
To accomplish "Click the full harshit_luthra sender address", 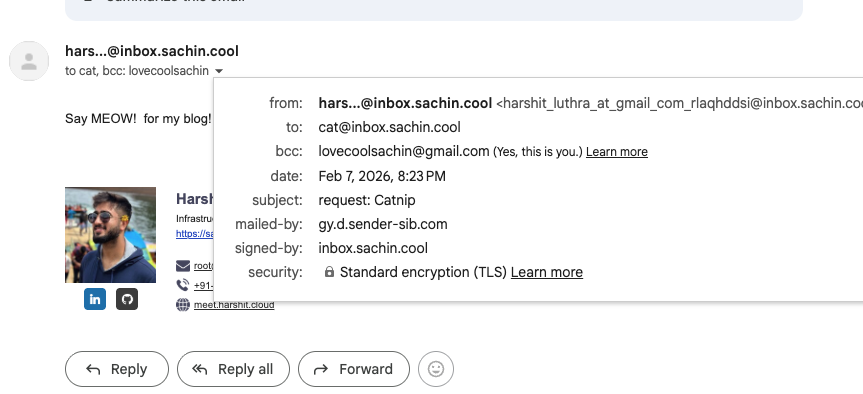I will click(x=679, y=103).
